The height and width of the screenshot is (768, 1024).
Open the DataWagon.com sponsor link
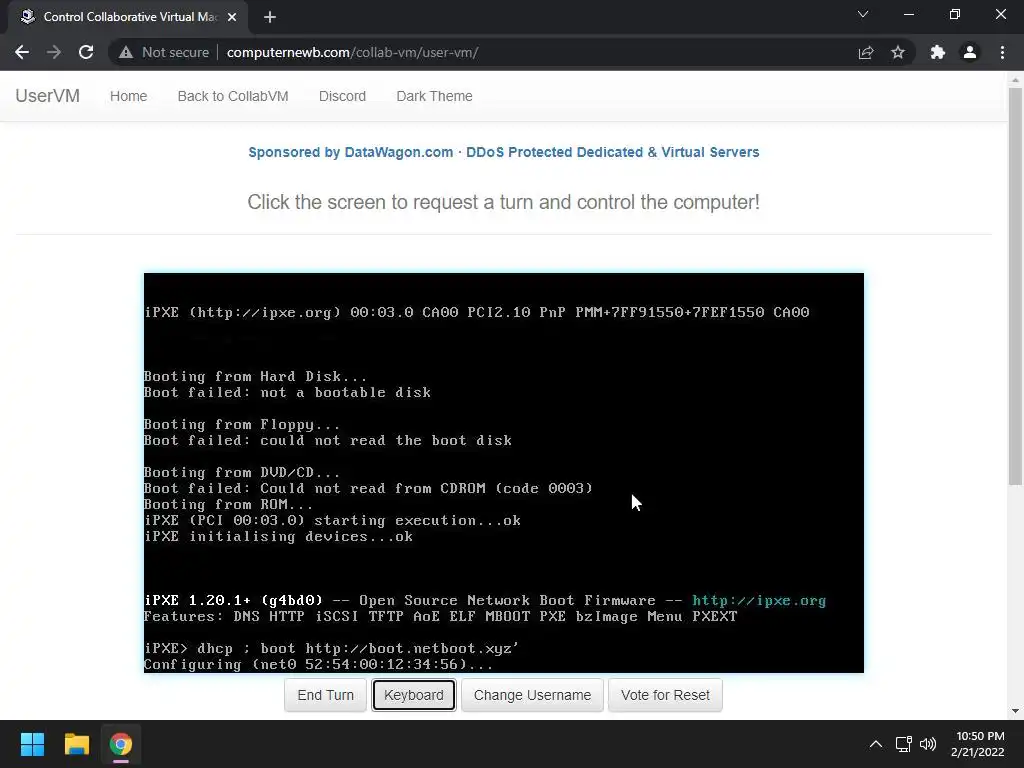[504, 152]
